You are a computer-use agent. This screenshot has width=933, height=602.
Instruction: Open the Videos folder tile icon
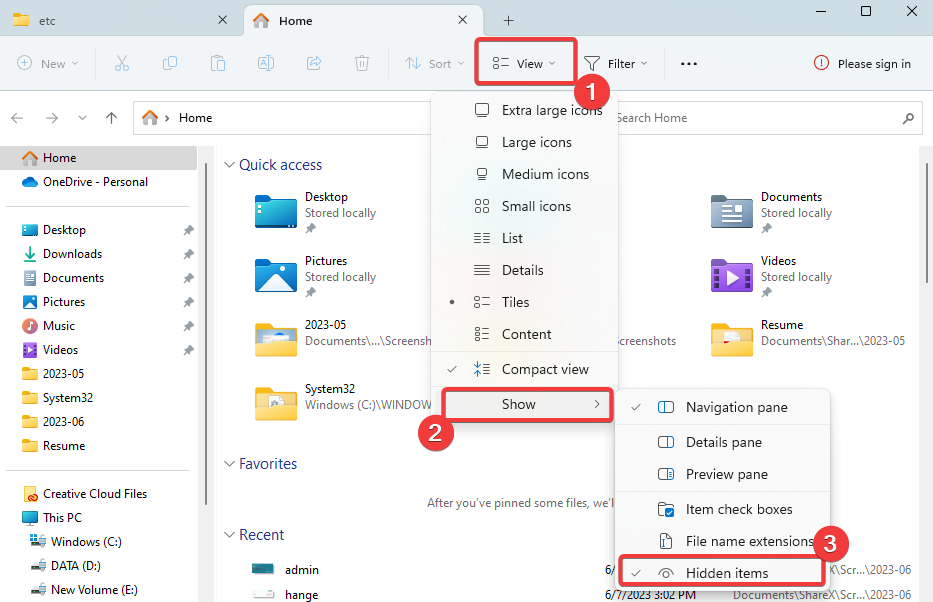(x=731, y=275)
